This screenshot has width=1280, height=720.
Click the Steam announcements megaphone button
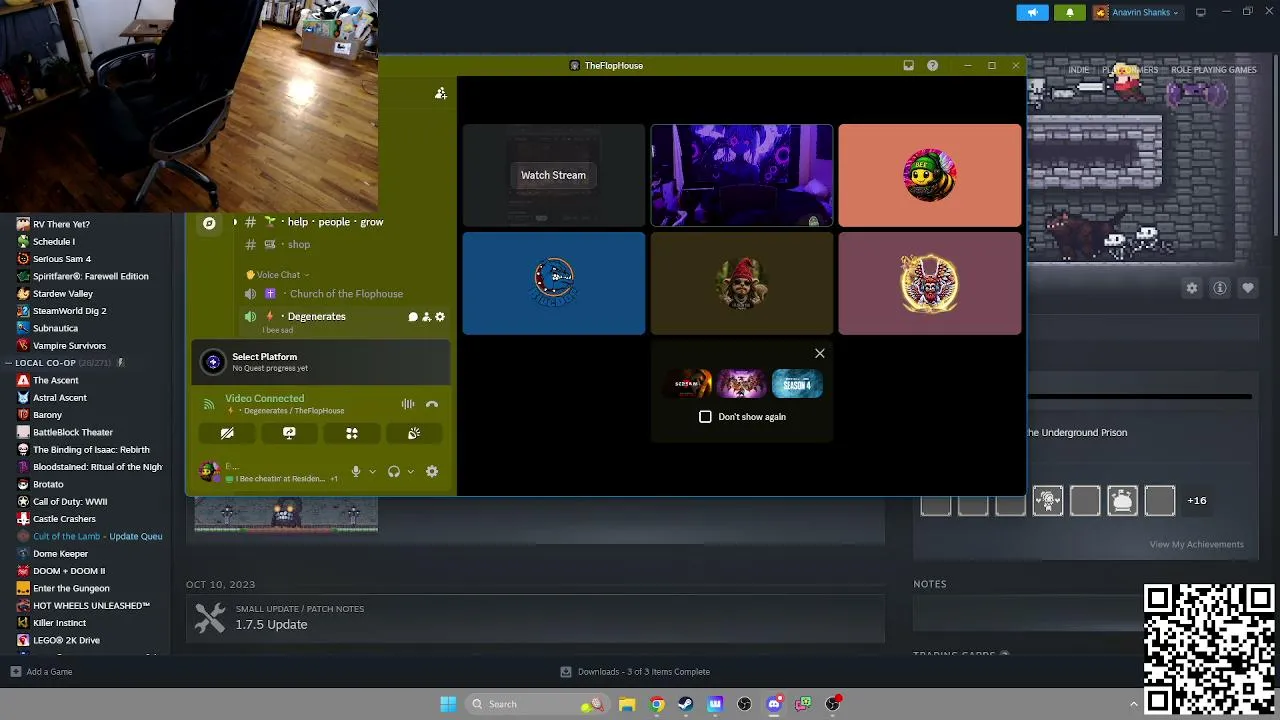click(1032, 13)
